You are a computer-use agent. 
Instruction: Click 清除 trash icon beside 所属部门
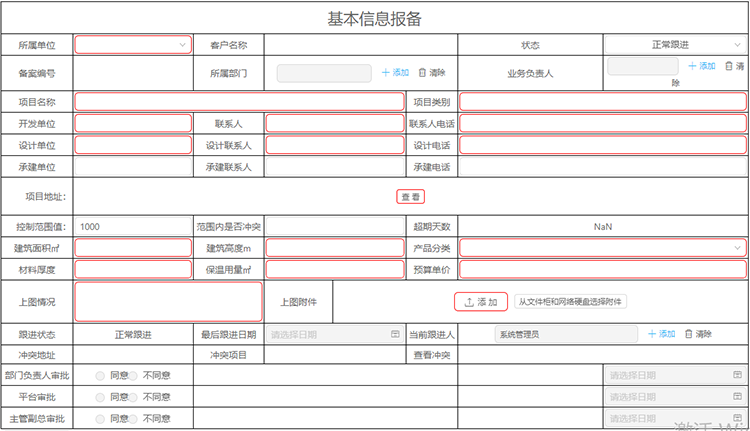(422, 73)
